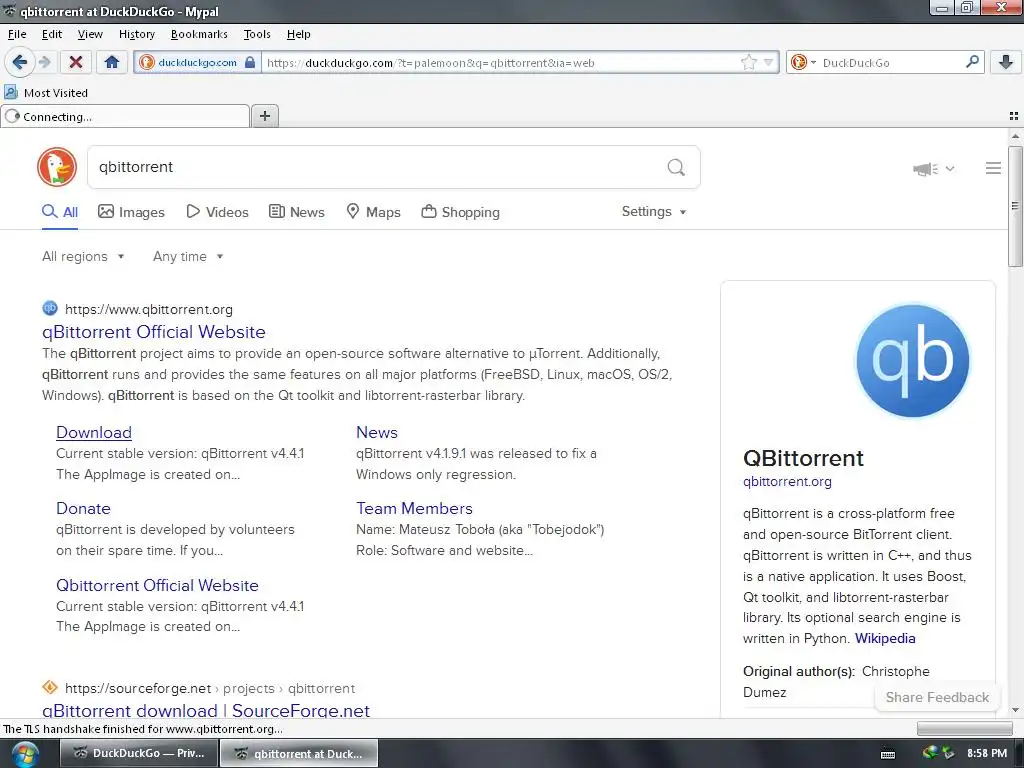The height and width of the screenshot is (768, 1024).
Task: Open the History menu
Action: [136, 34]
